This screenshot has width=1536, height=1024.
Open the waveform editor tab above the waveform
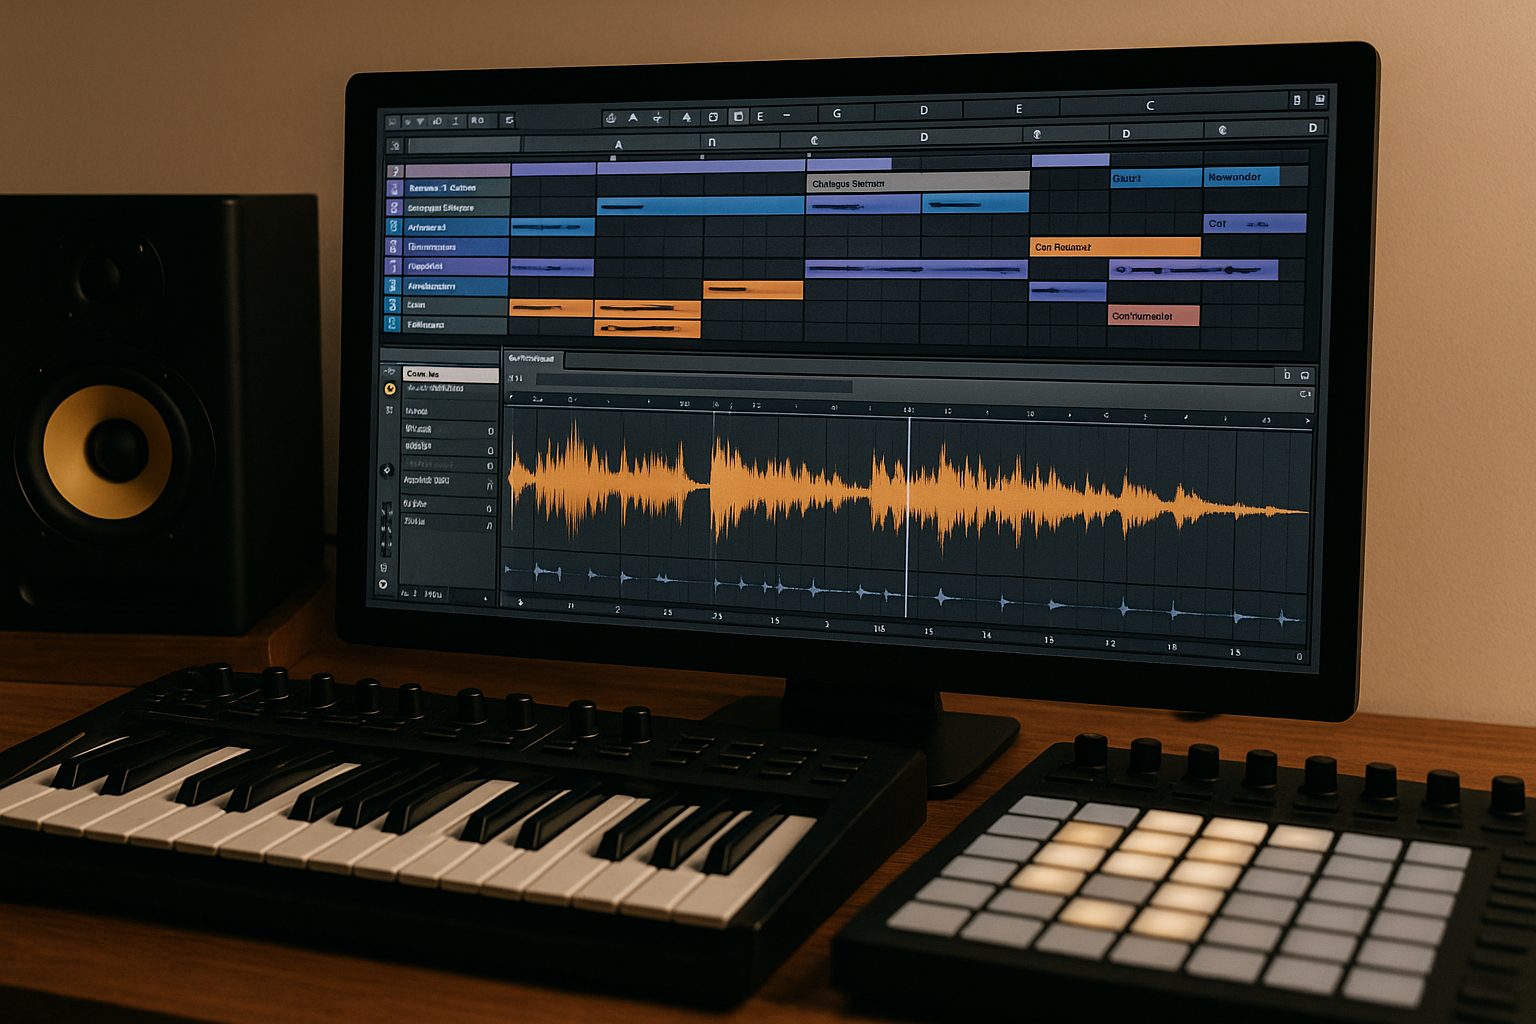tap(531, 358)
